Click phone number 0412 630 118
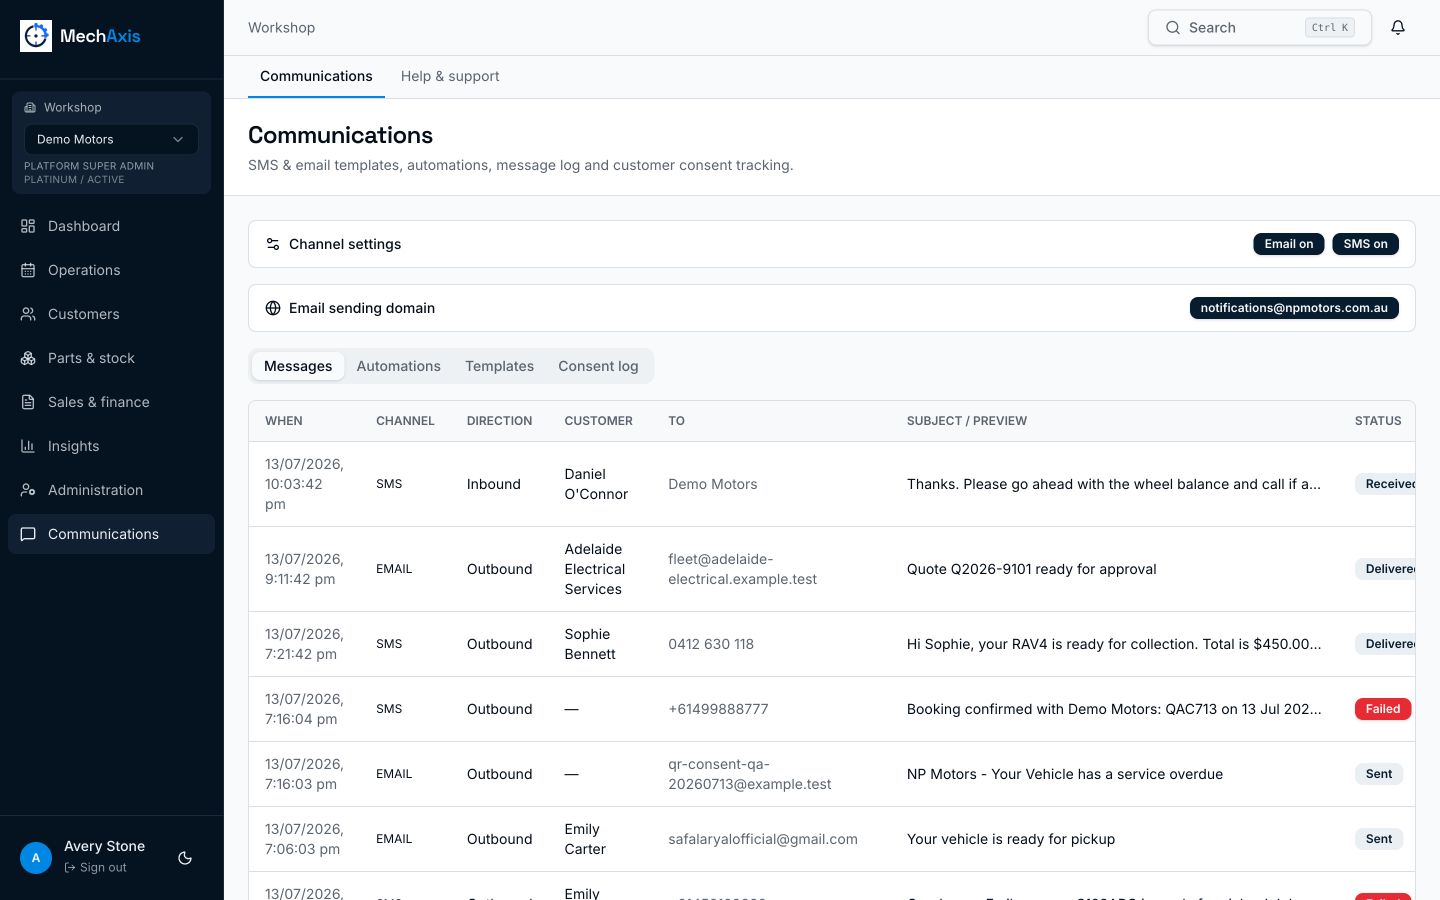This screenshot has height=900, width=1440. tap(711, 644)
